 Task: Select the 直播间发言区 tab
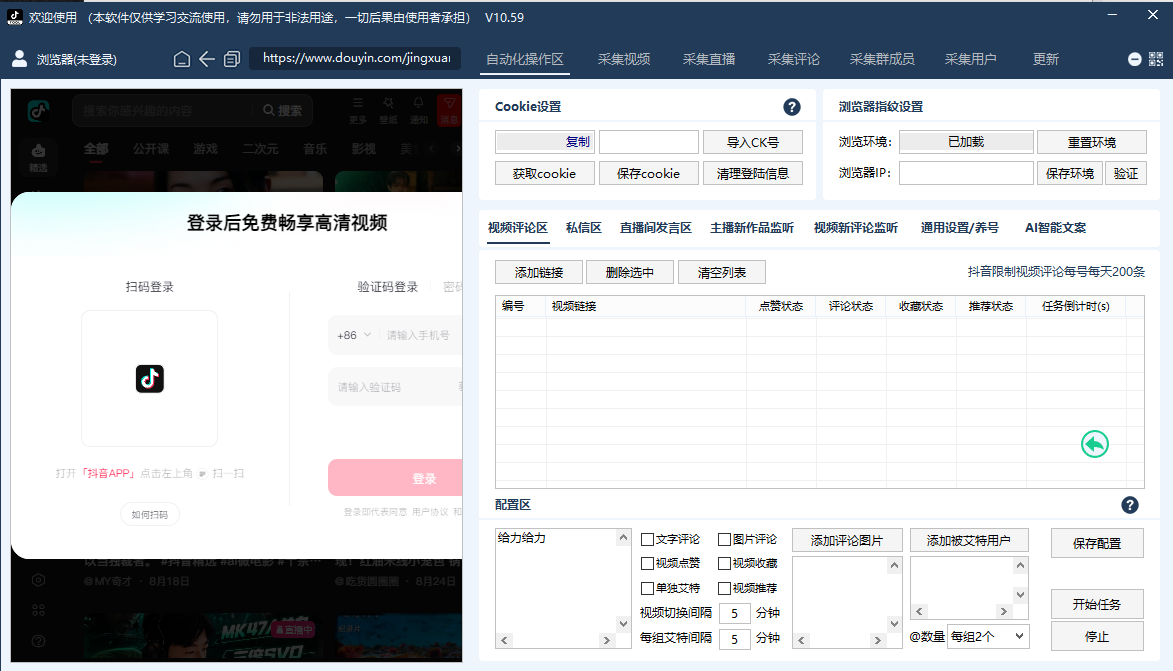655,227
